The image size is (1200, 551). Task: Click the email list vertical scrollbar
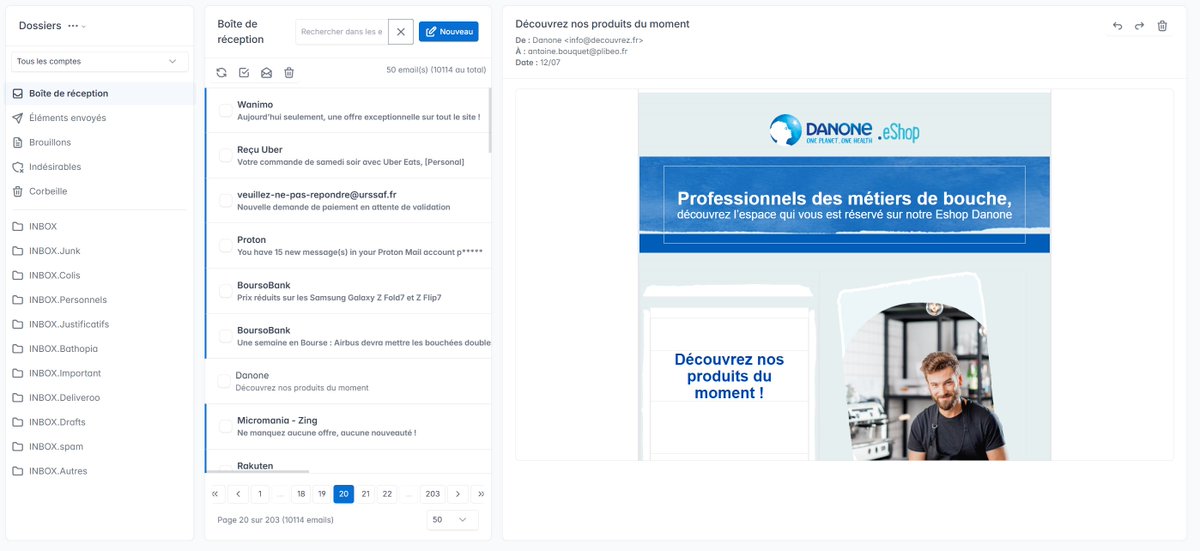tap(489, 120)
